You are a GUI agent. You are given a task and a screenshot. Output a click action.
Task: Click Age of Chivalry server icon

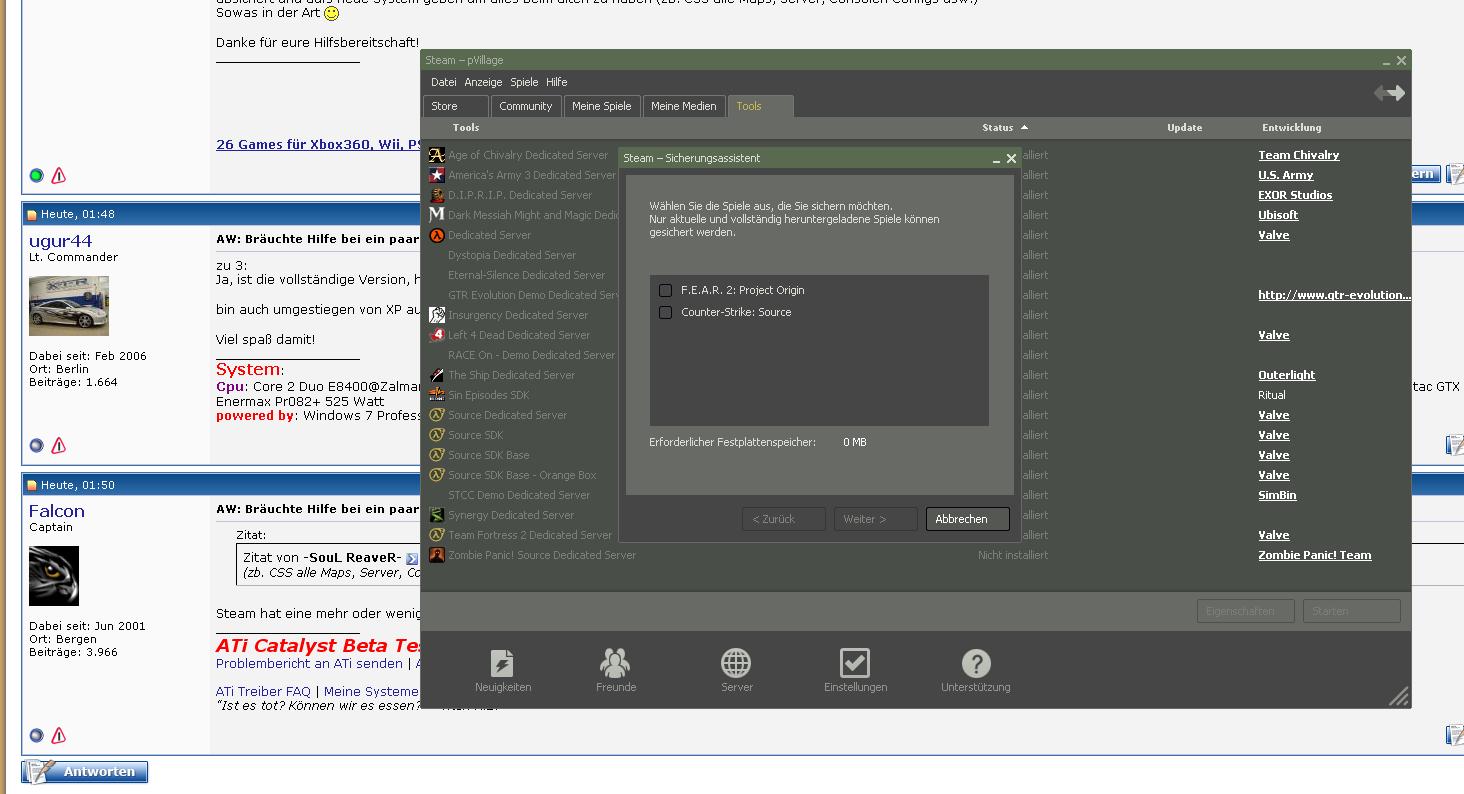click(x=437, y=155)
